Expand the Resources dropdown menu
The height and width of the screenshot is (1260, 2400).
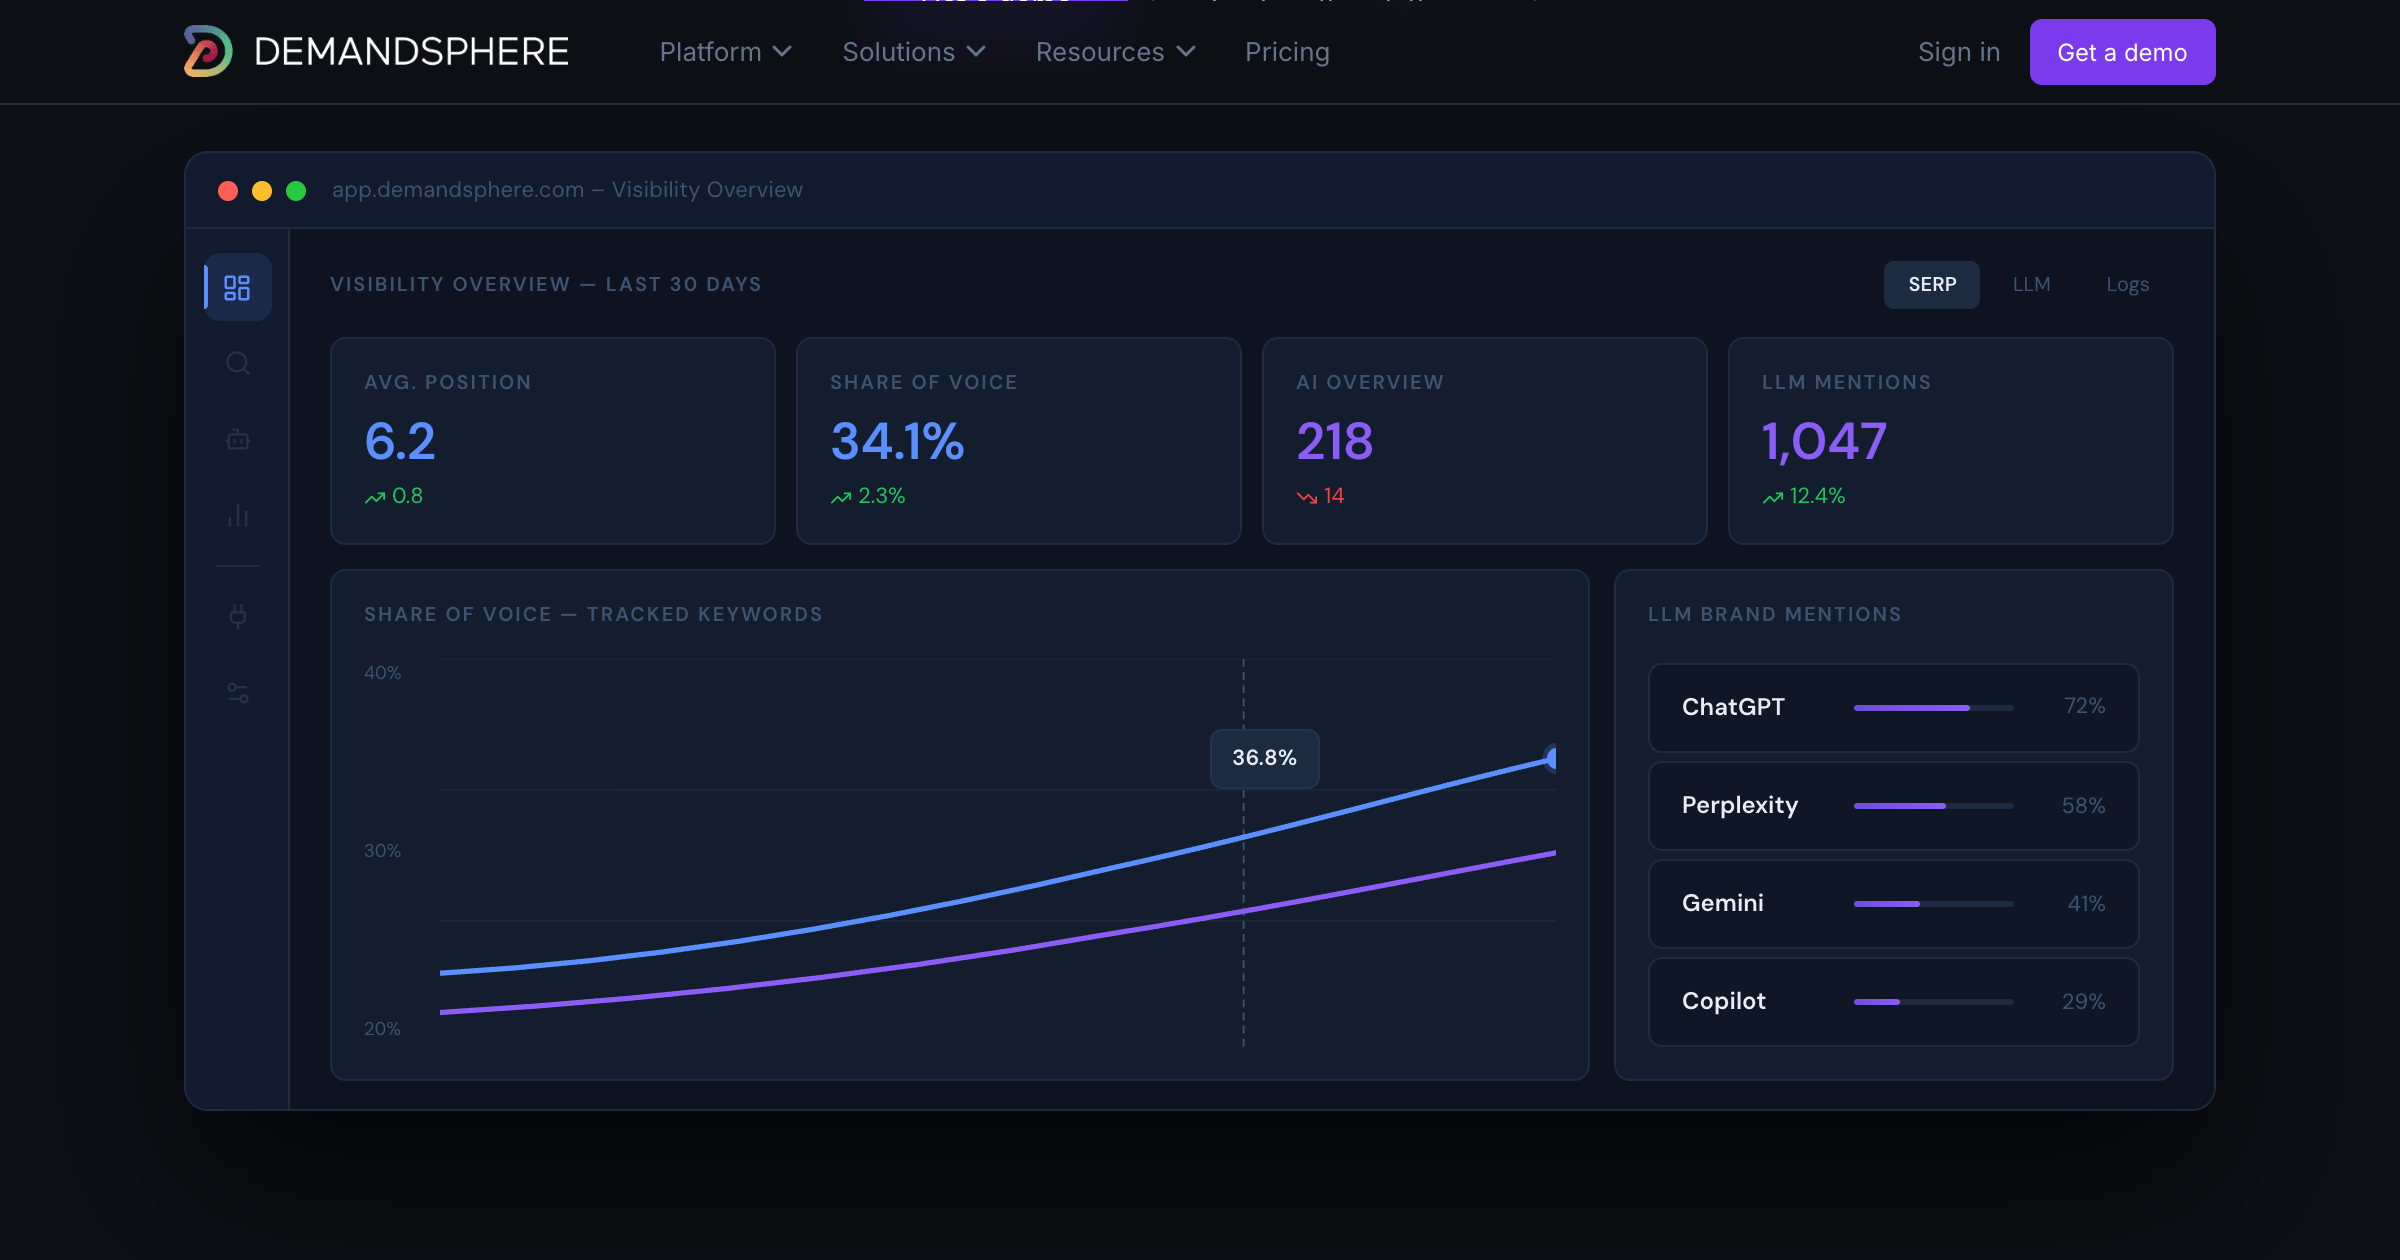pos(1115,52)
